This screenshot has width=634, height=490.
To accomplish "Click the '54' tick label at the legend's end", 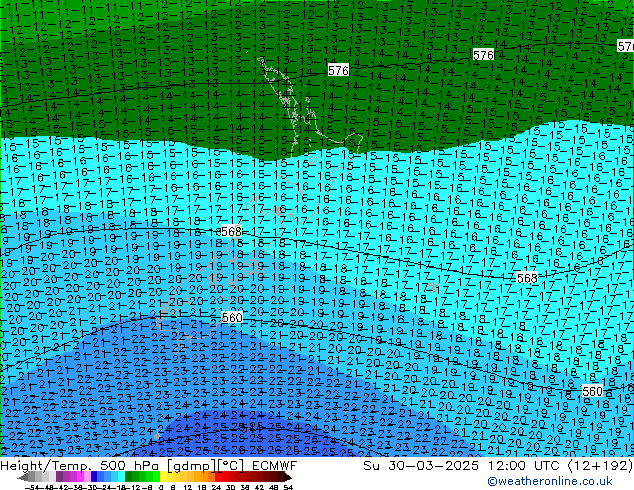I will click(x=287, y=487).
